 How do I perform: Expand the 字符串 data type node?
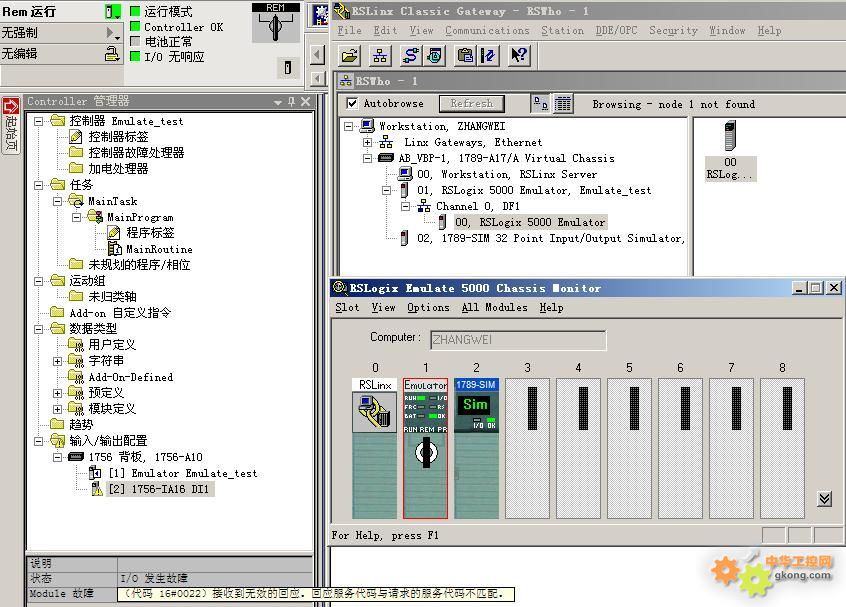pyautogui.click(x=58, y=361)
